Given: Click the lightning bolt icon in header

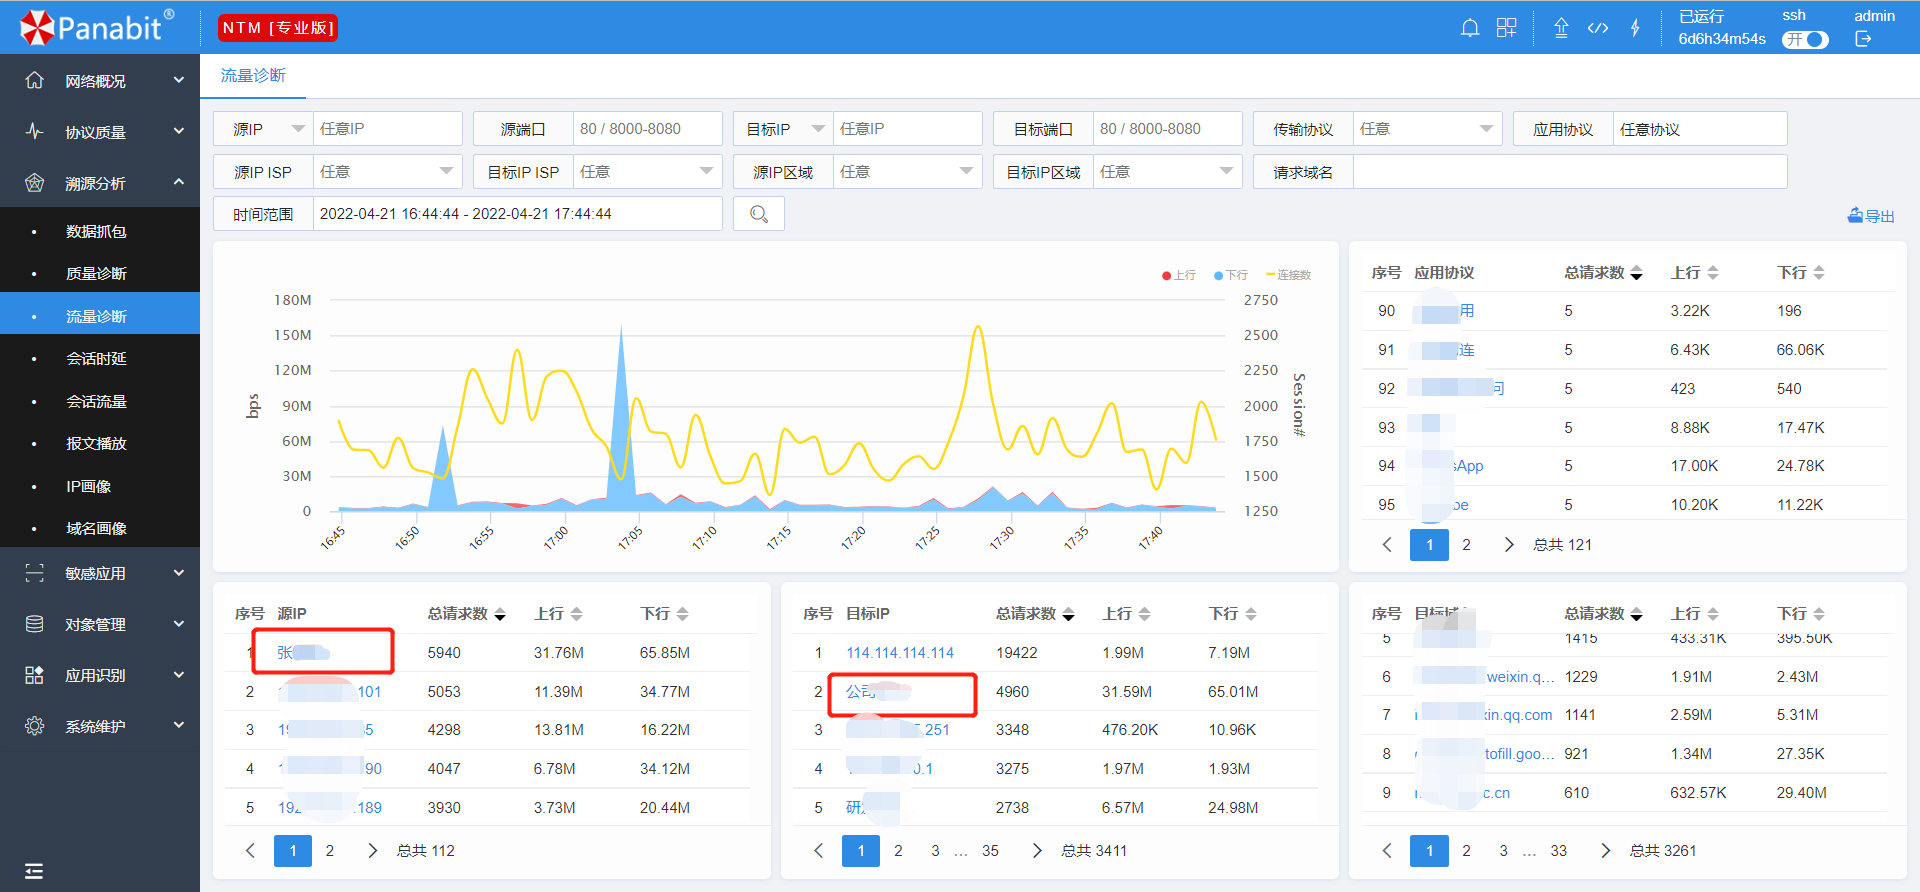Looking at the screenshot, I should (1635, 28).
